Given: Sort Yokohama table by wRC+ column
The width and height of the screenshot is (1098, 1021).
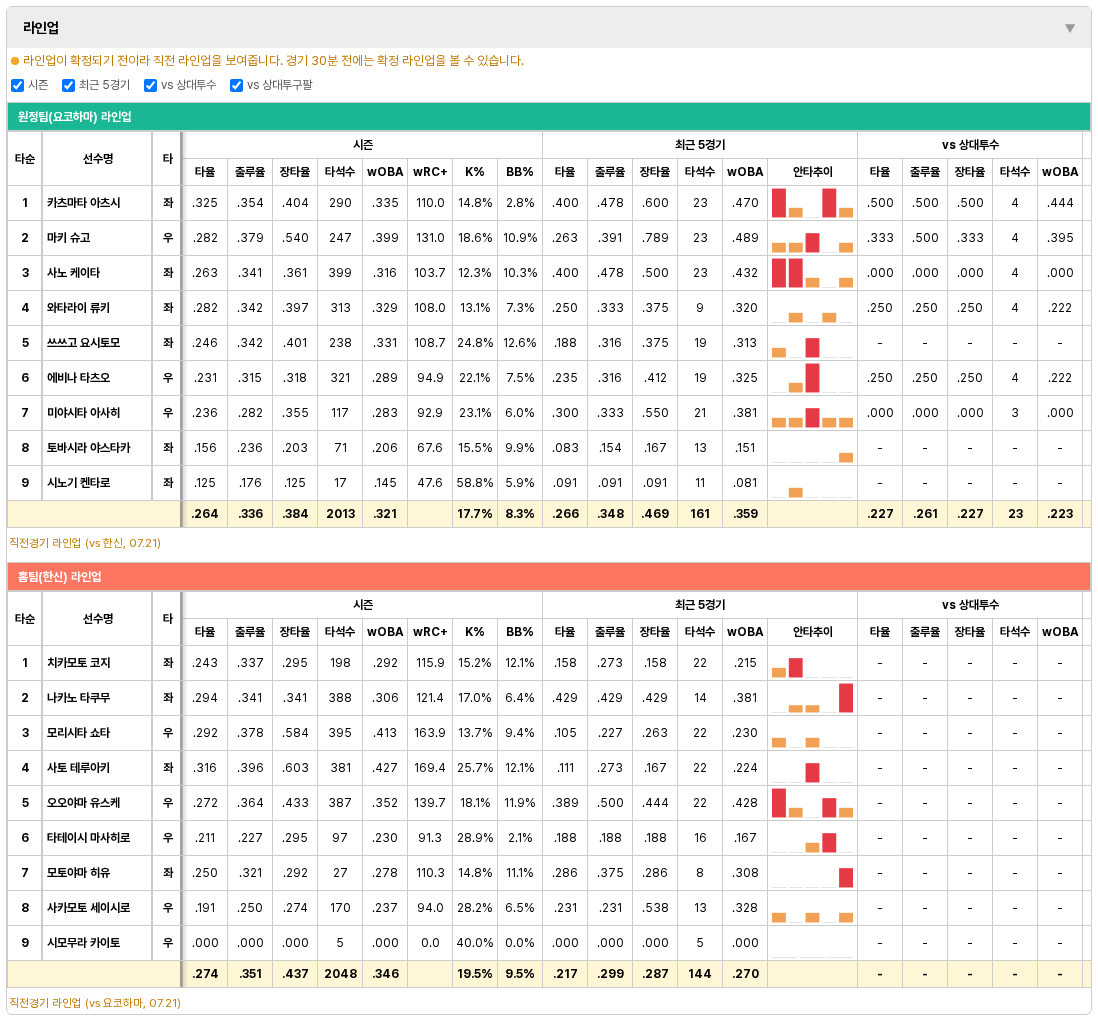Looking at the screenshot, I should click(x=429, y=172).
